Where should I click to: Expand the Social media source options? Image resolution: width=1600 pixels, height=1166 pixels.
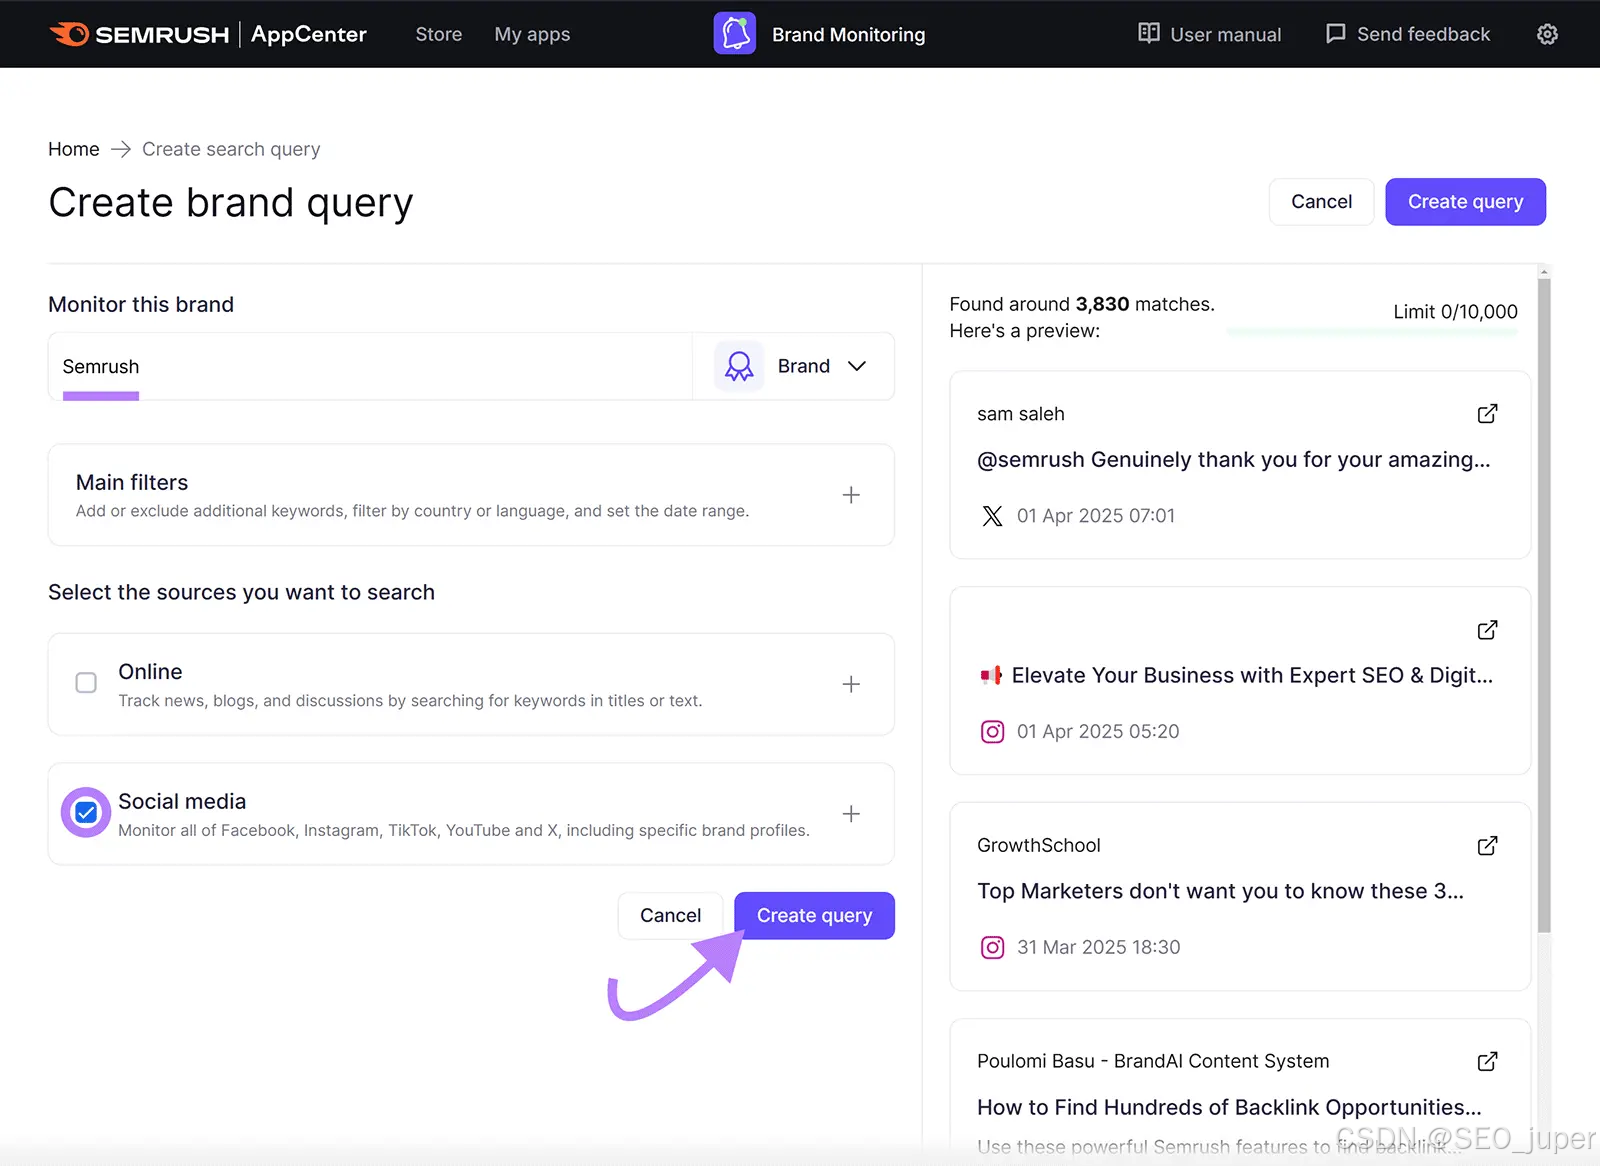(x=851, y=814)
